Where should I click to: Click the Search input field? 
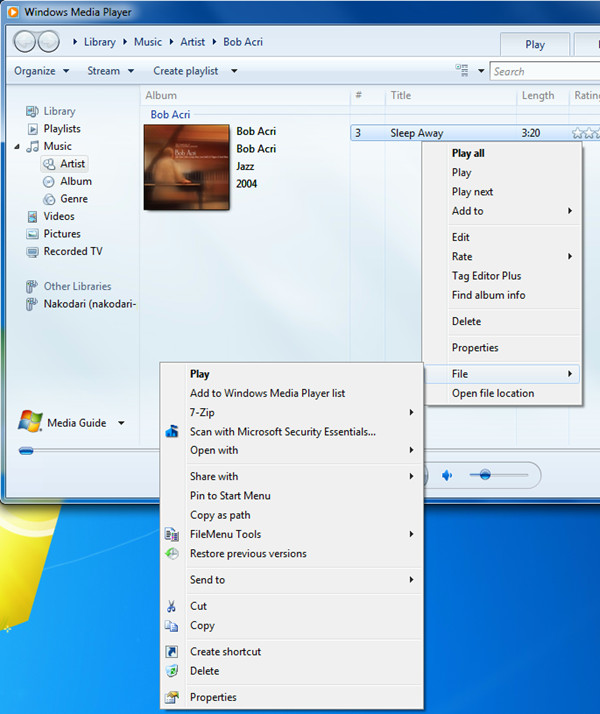[x=545, y=71]
